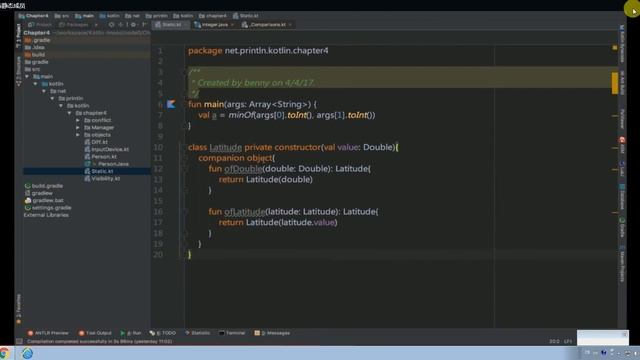Click the yellow warning stripe on editor scrollbar
Screen dimensions: 640x360
click(x=615, y=83)
